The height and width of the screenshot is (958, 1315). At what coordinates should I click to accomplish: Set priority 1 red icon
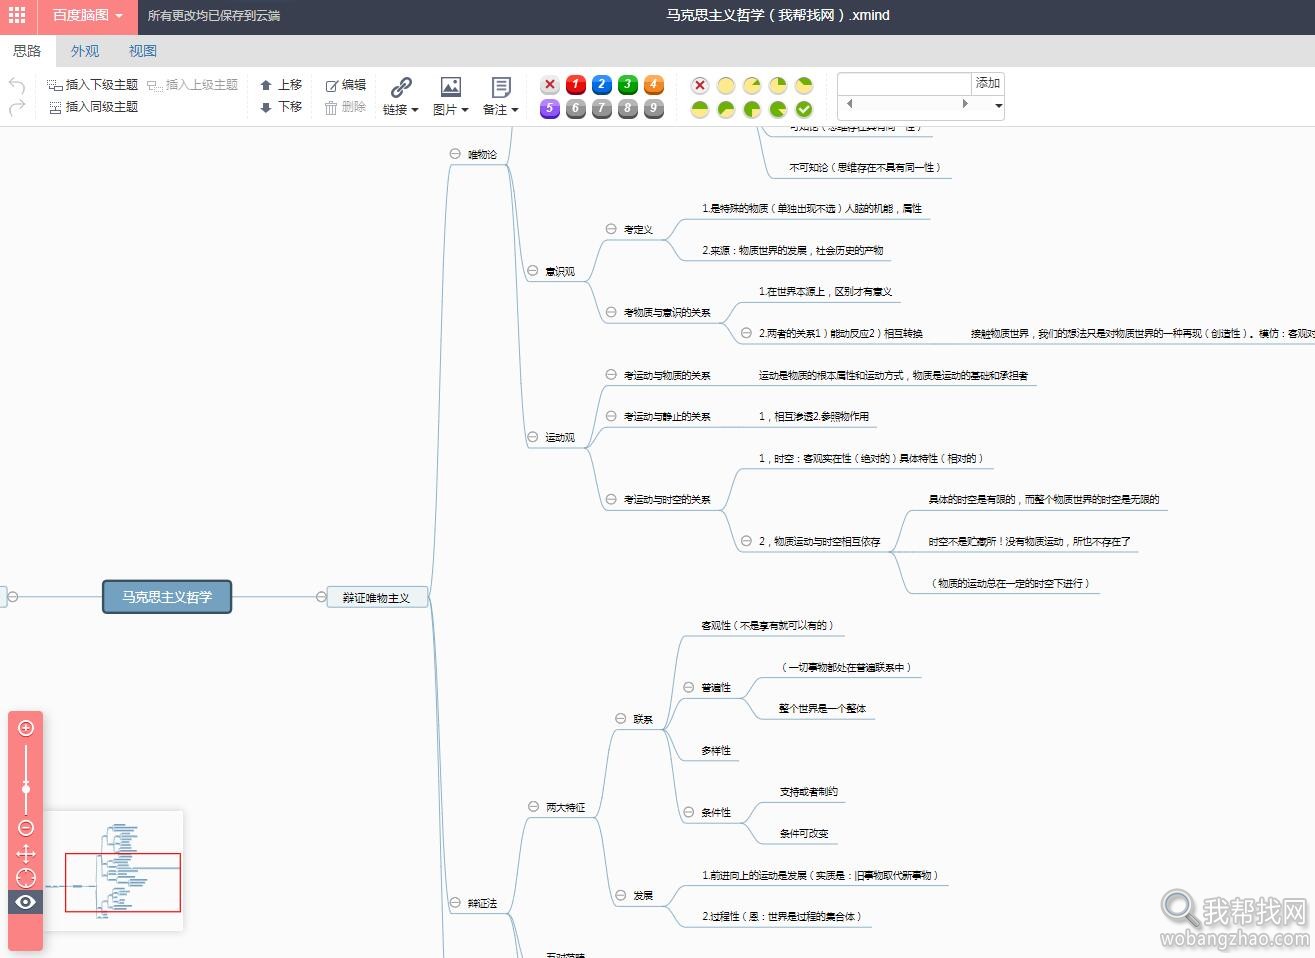576,85
